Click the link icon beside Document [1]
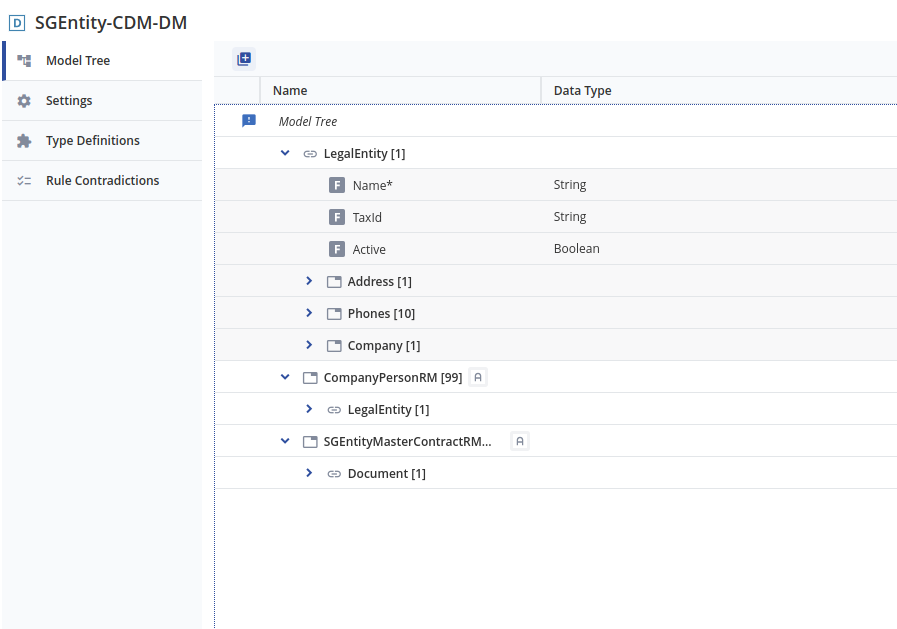Screen dimensions: 897x629 tap(334, 474)
